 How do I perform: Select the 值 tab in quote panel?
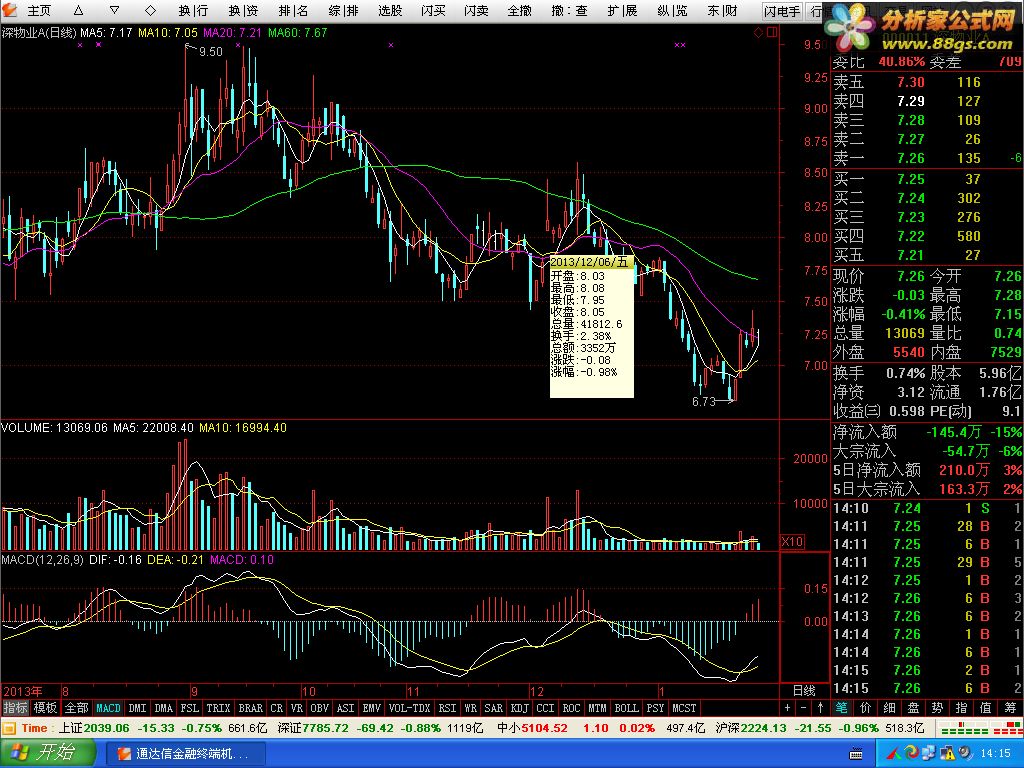[x=986, y=708]
